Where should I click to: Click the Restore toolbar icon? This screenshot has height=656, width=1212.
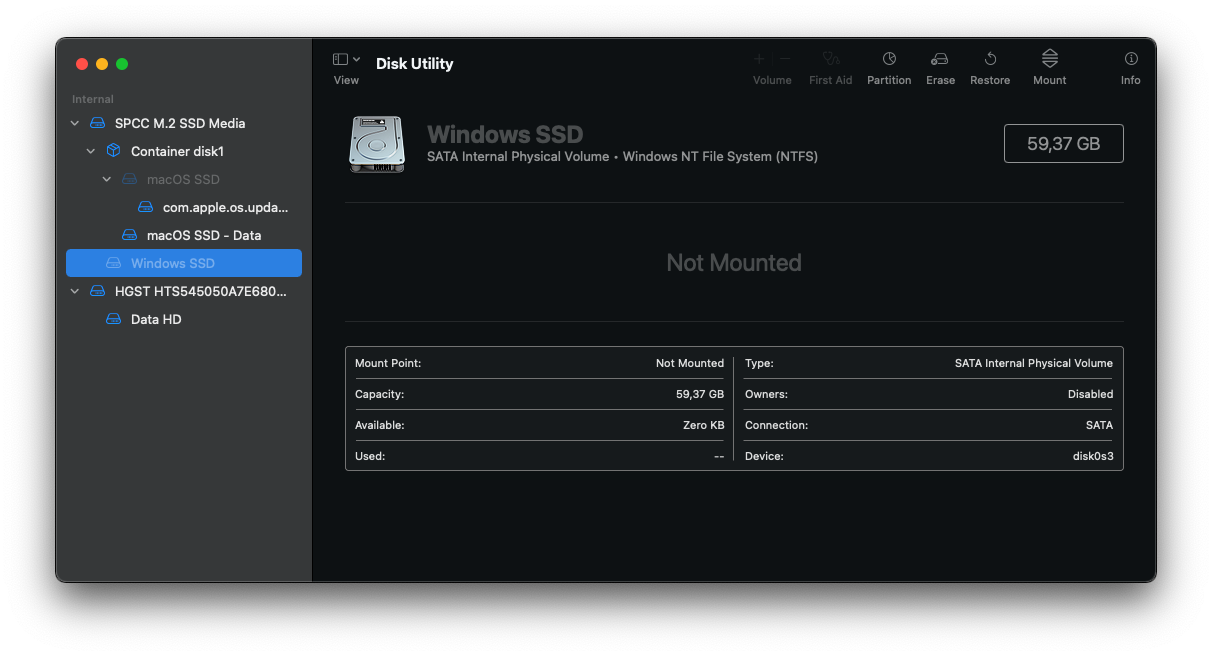coord(990,59)
